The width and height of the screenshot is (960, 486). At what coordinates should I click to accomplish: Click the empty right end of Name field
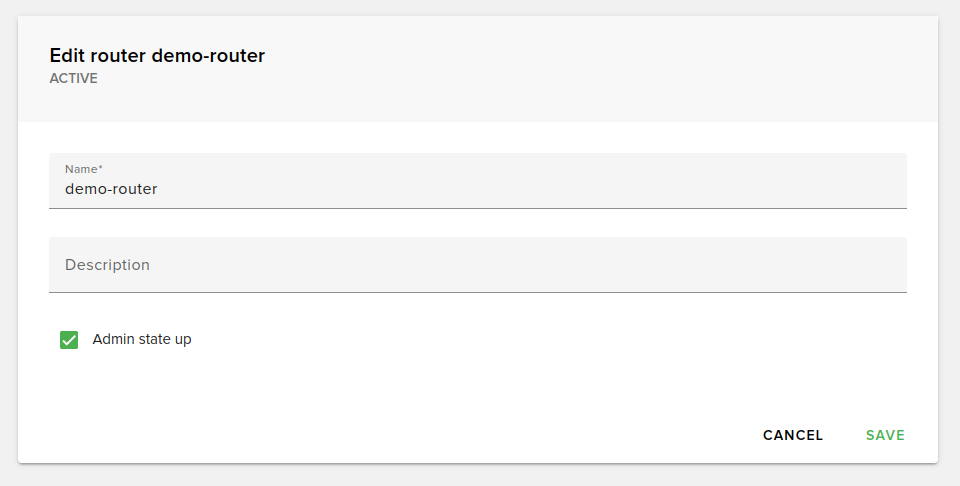click(x=850, y=187)
